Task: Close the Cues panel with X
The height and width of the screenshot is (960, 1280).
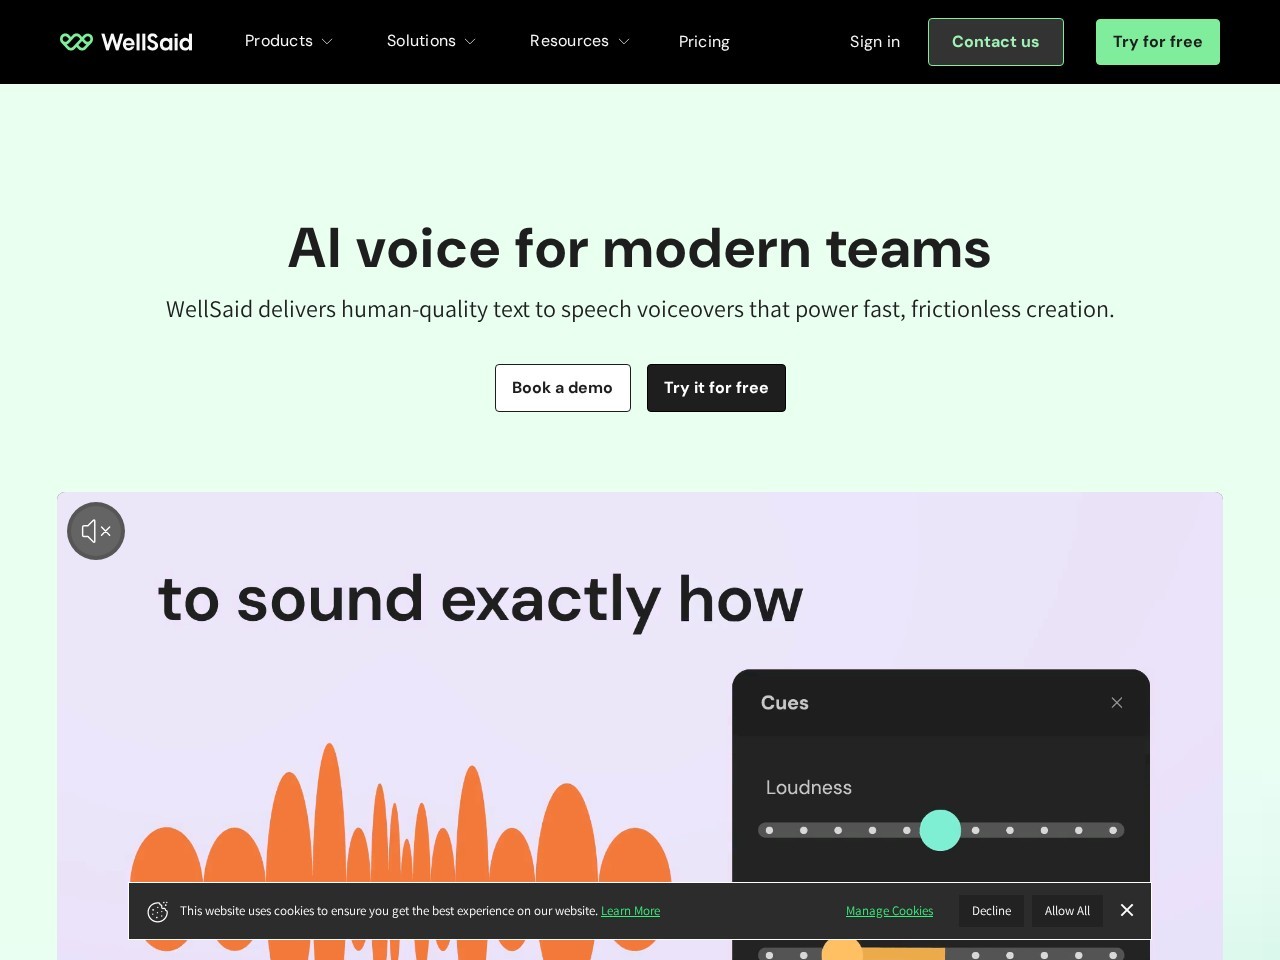Action: [1117, 703]
